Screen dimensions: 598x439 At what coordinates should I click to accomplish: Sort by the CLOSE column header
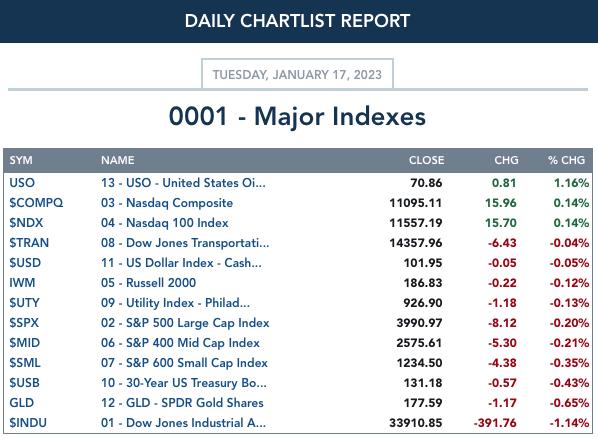(x=426, y=160)
